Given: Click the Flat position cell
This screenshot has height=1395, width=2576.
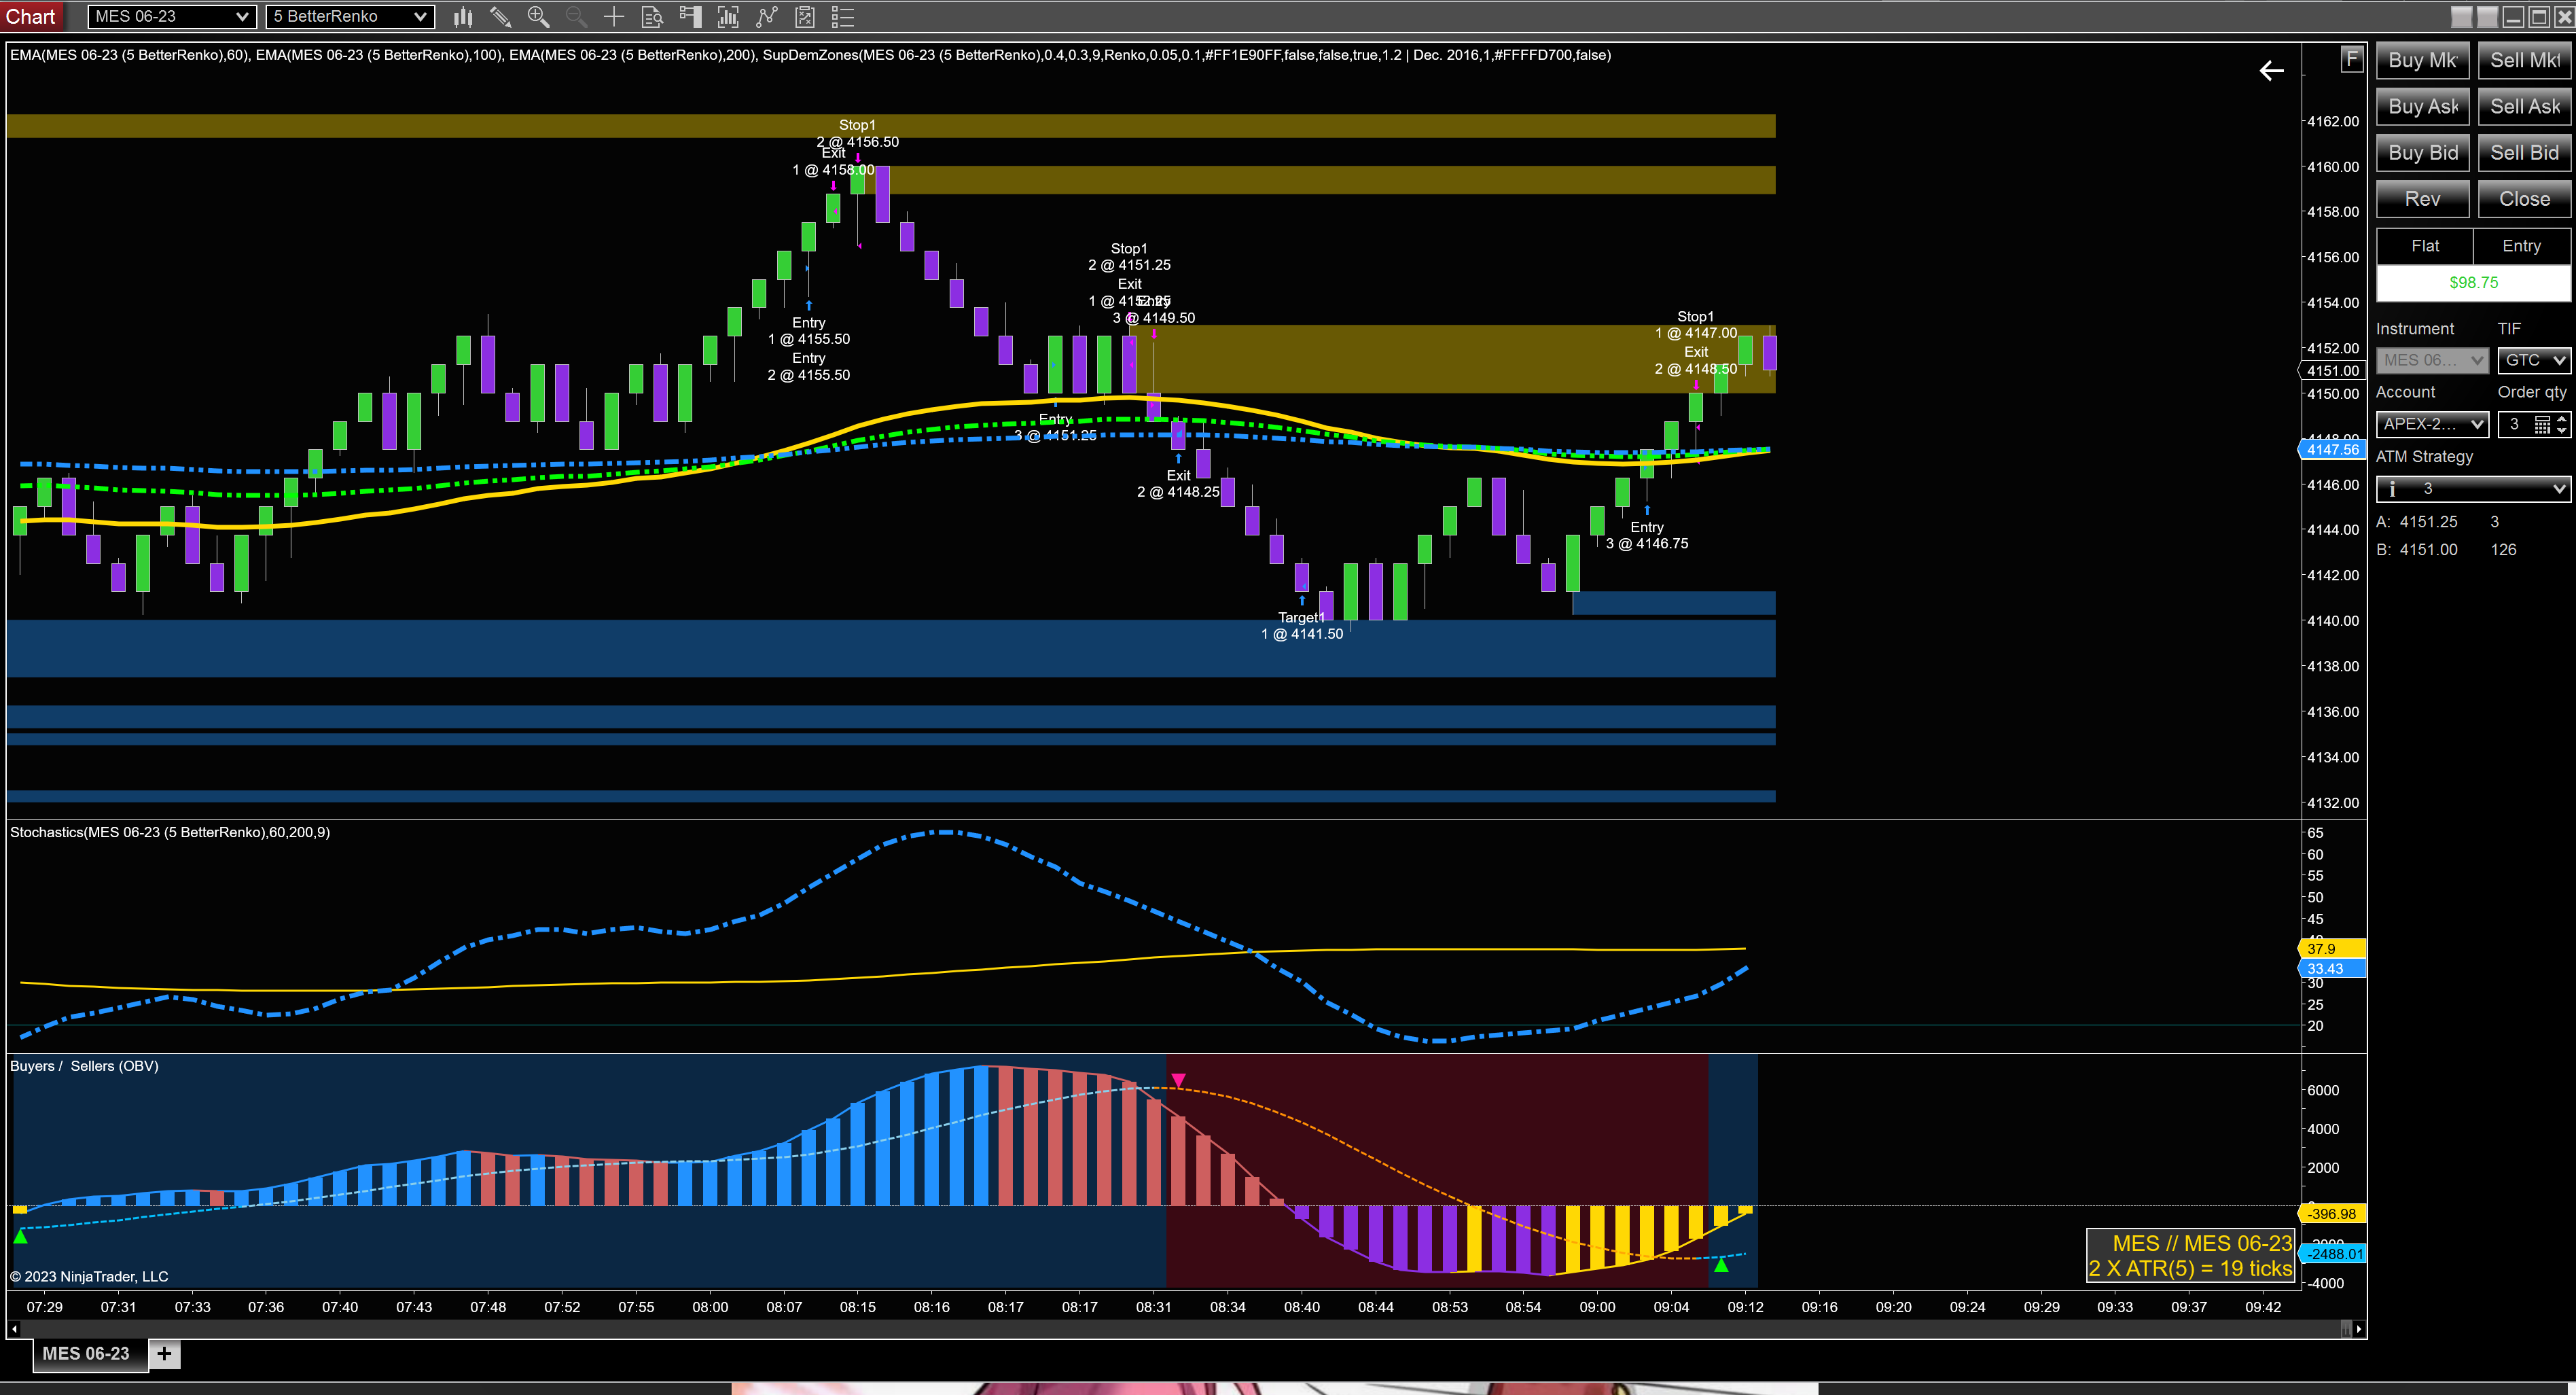Looking at the screenshot, I should 2425,246.
